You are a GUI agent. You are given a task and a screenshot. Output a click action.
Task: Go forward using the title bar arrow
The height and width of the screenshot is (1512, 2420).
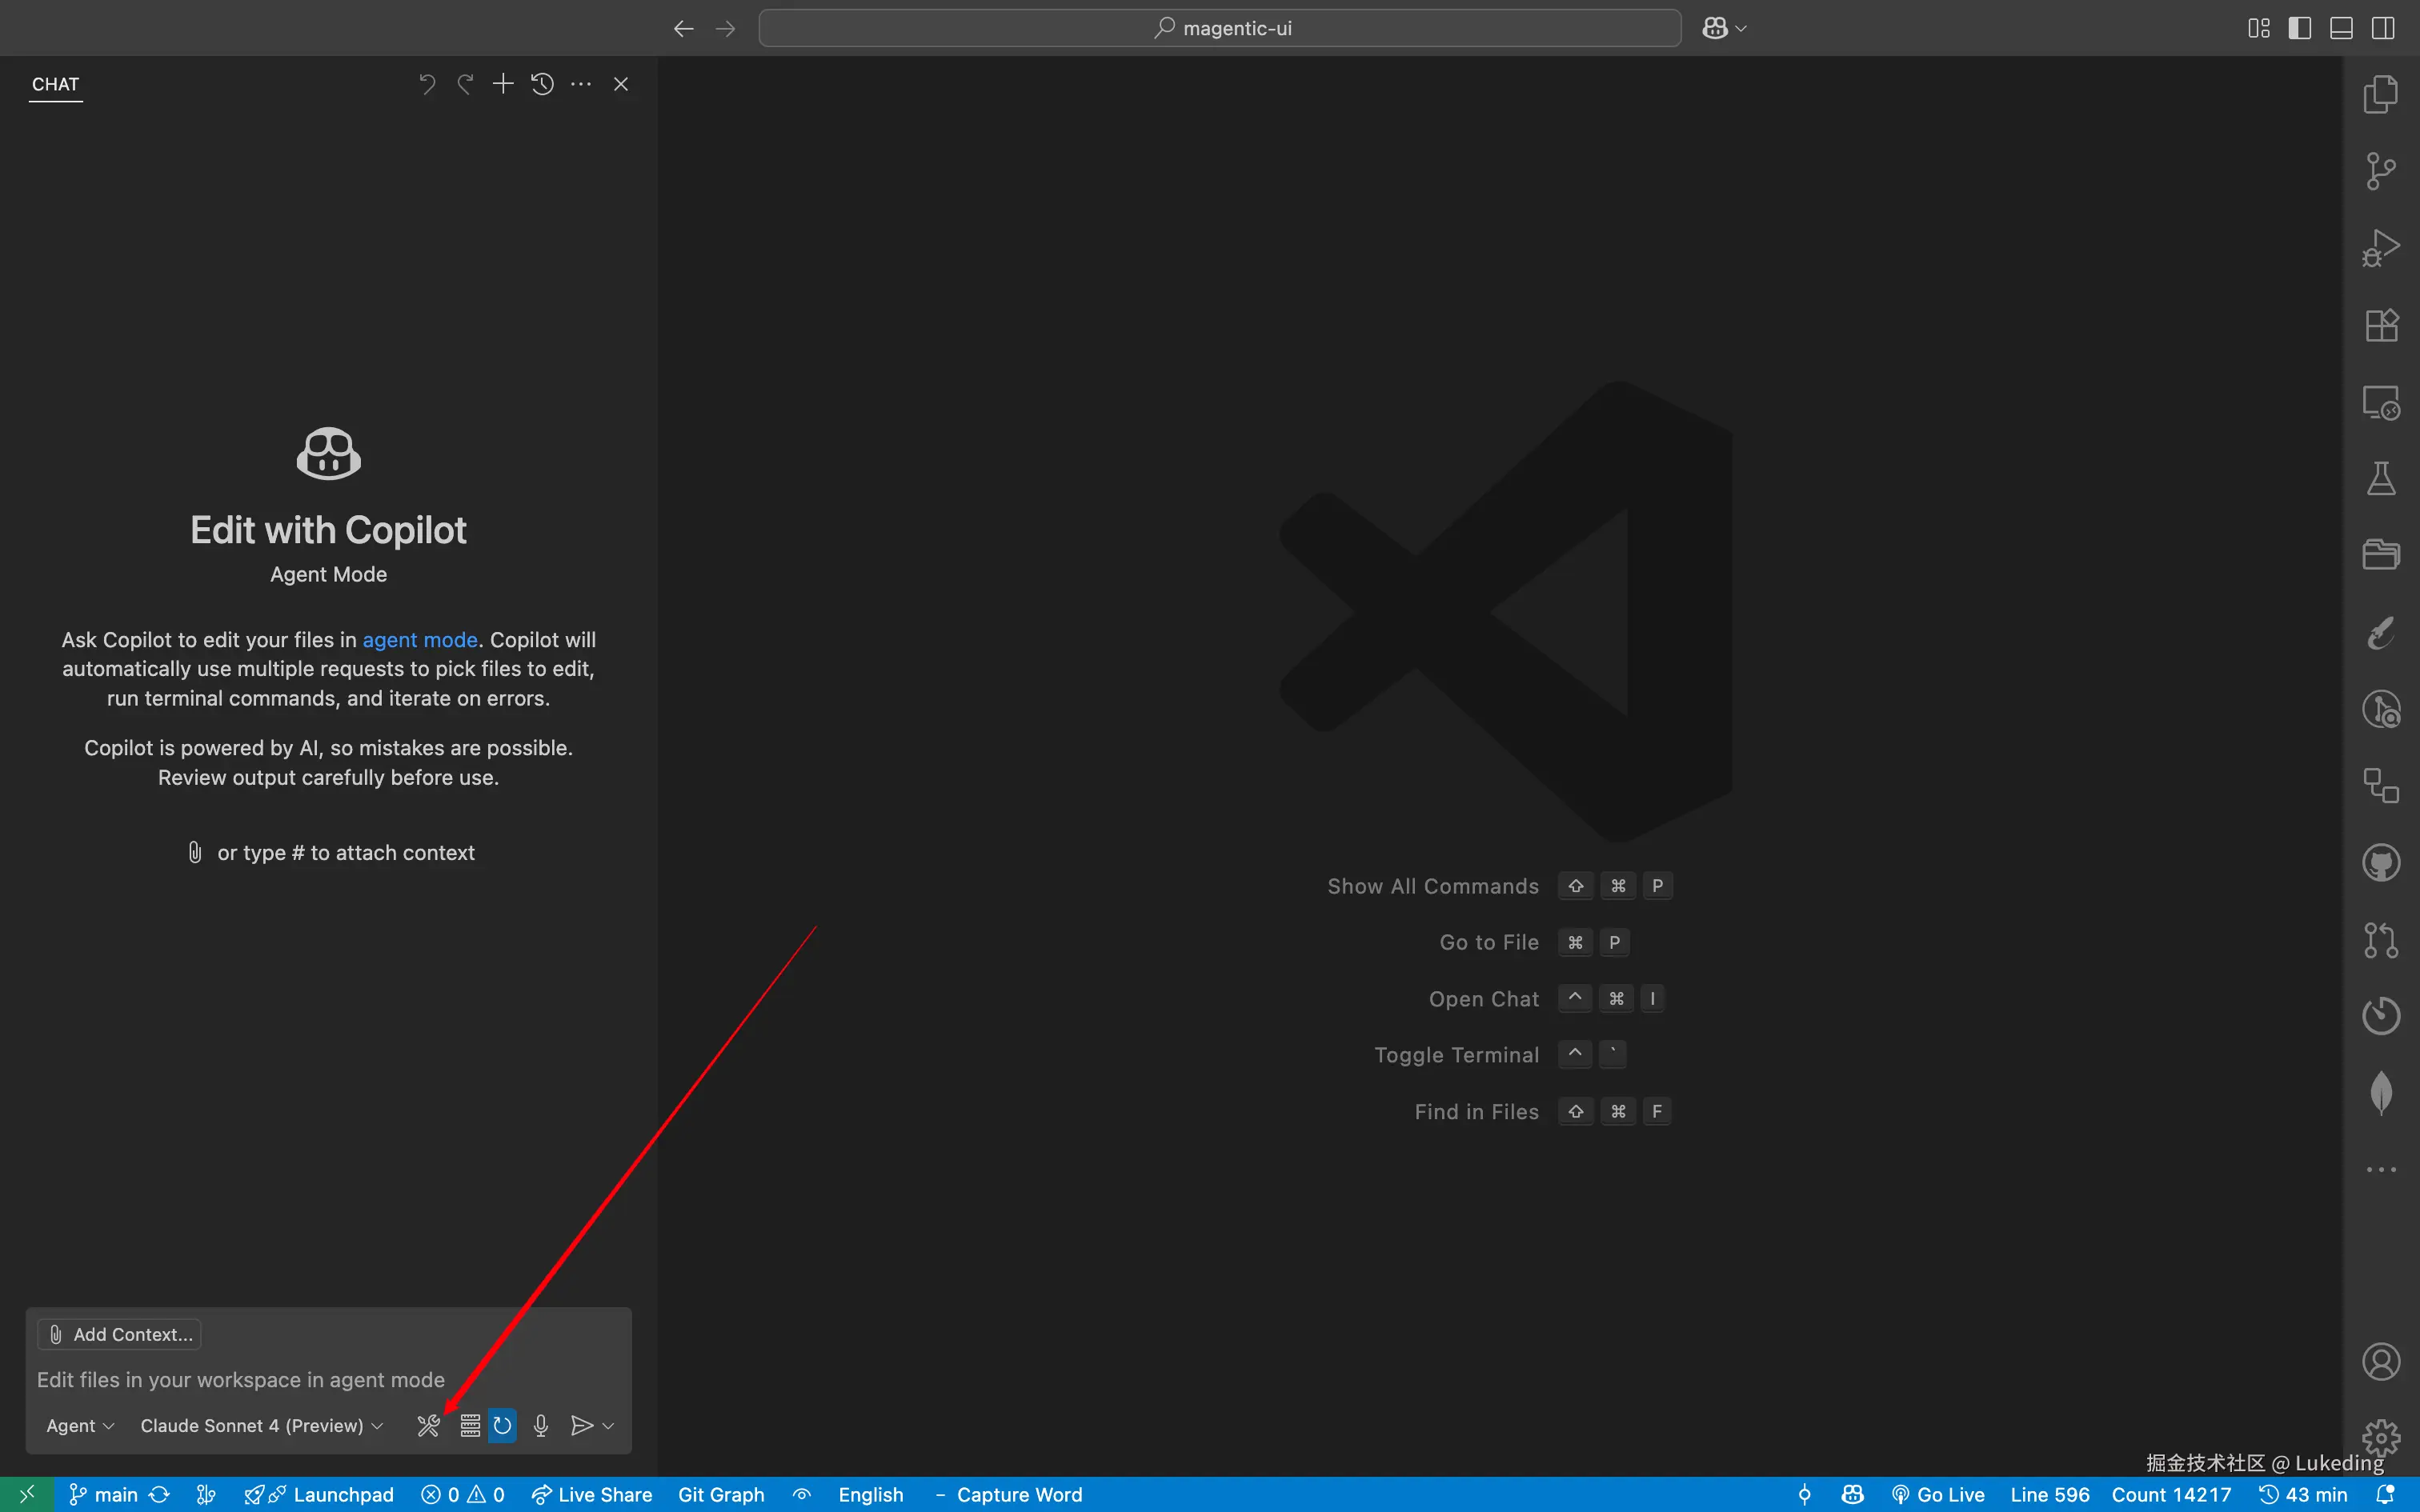[726, 29]
